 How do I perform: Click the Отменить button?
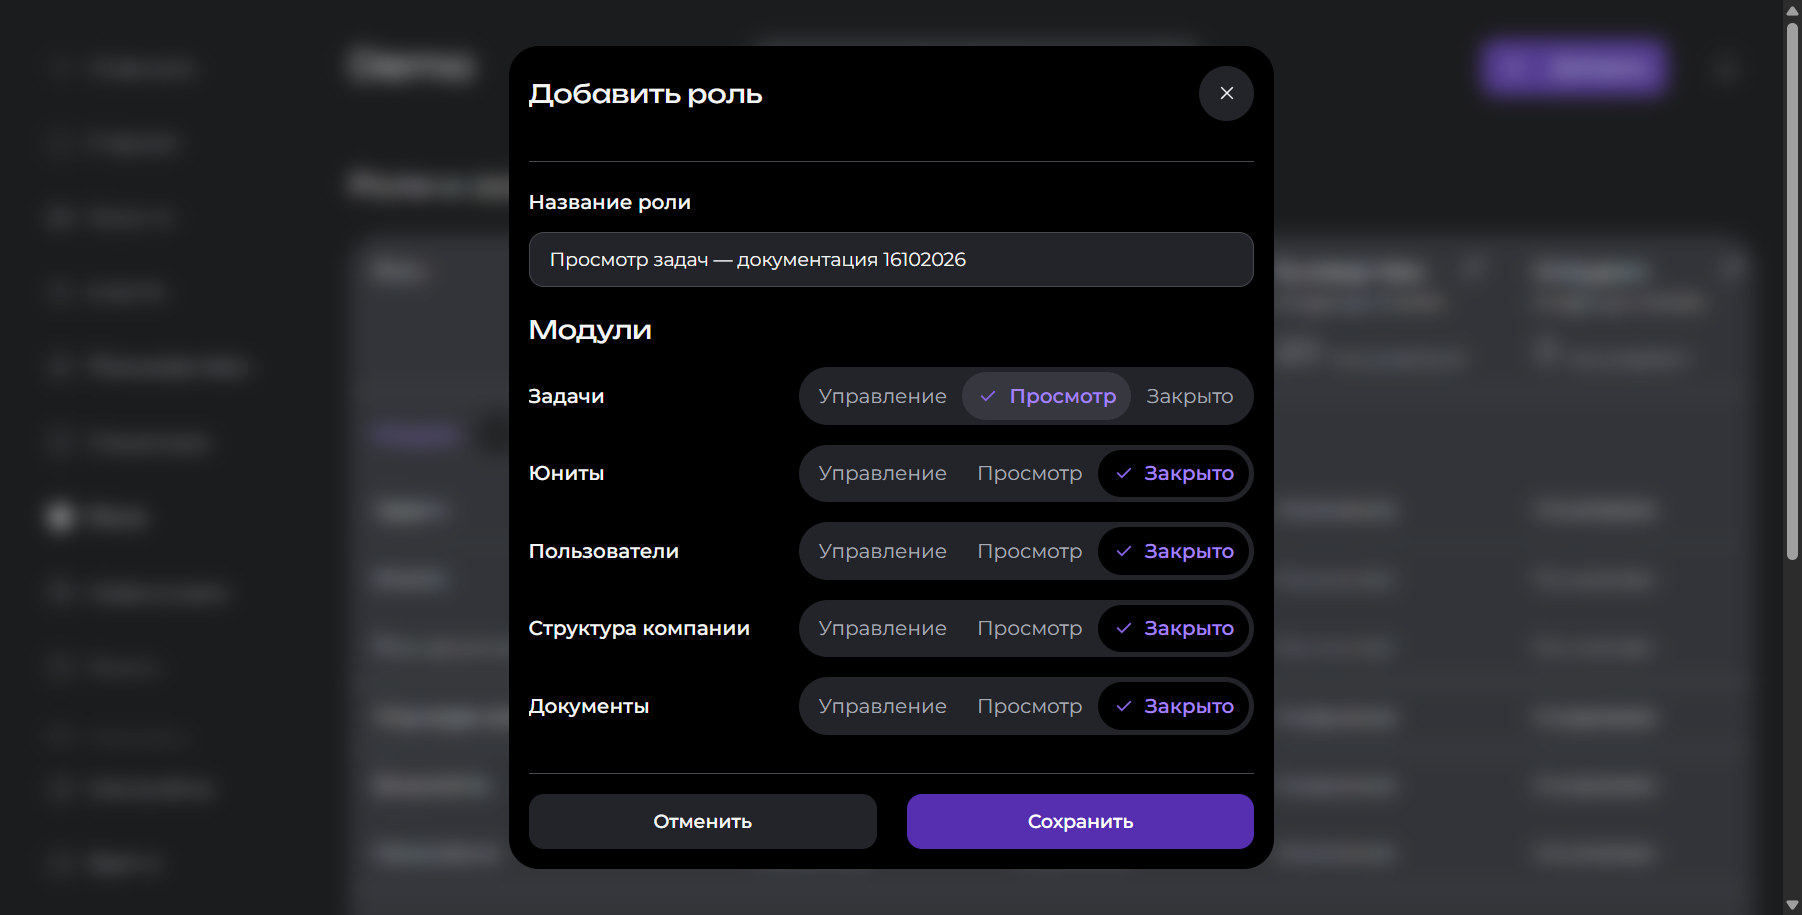click(702, 821)
